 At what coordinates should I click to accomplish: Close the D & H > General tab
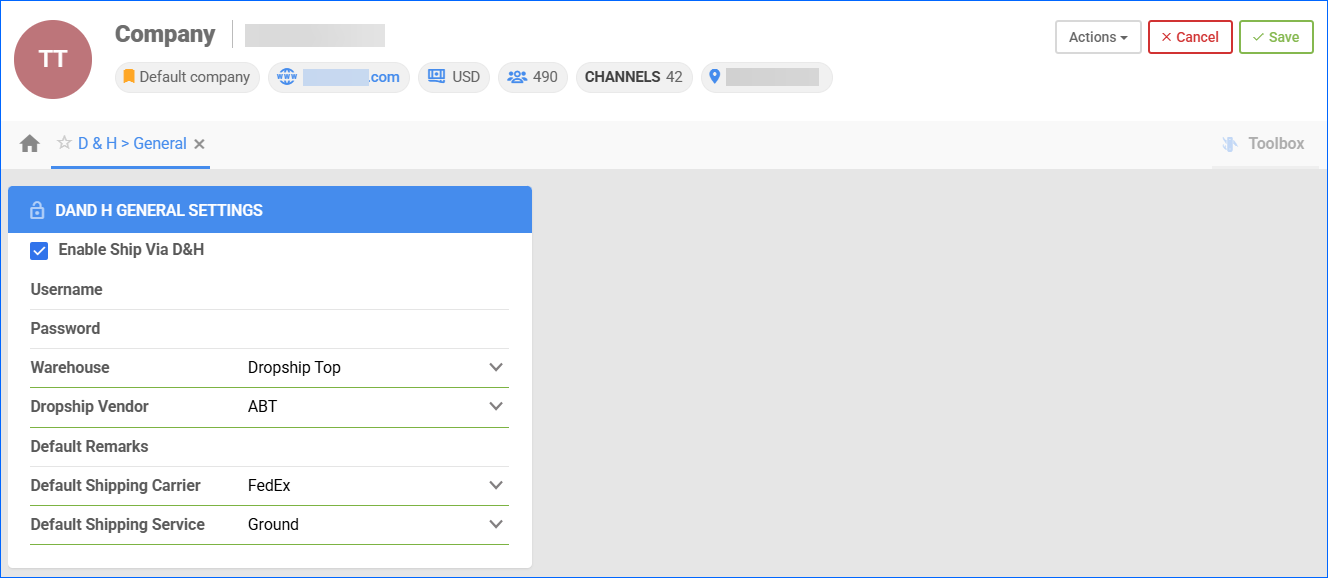[199, 144]
